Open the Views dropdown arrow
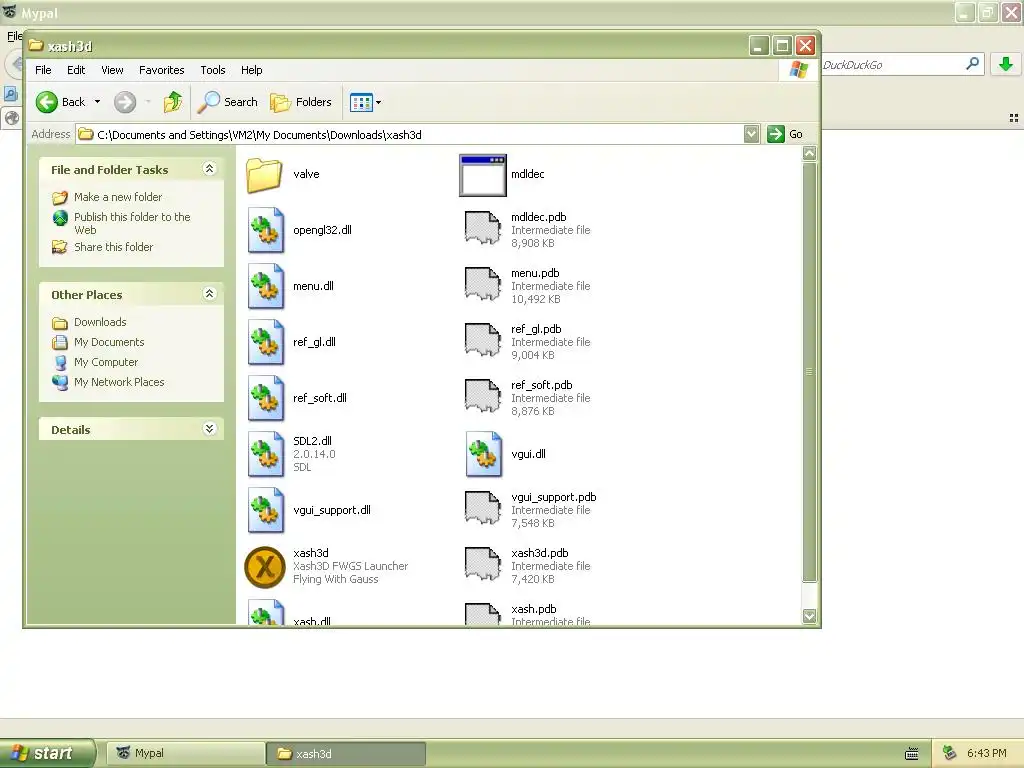Screen dimensions: 1024x768 coord(379,102)
